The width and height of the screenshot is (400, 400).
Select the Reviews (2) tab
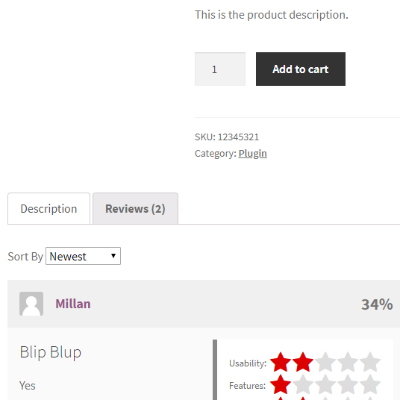tap(135, 209)
